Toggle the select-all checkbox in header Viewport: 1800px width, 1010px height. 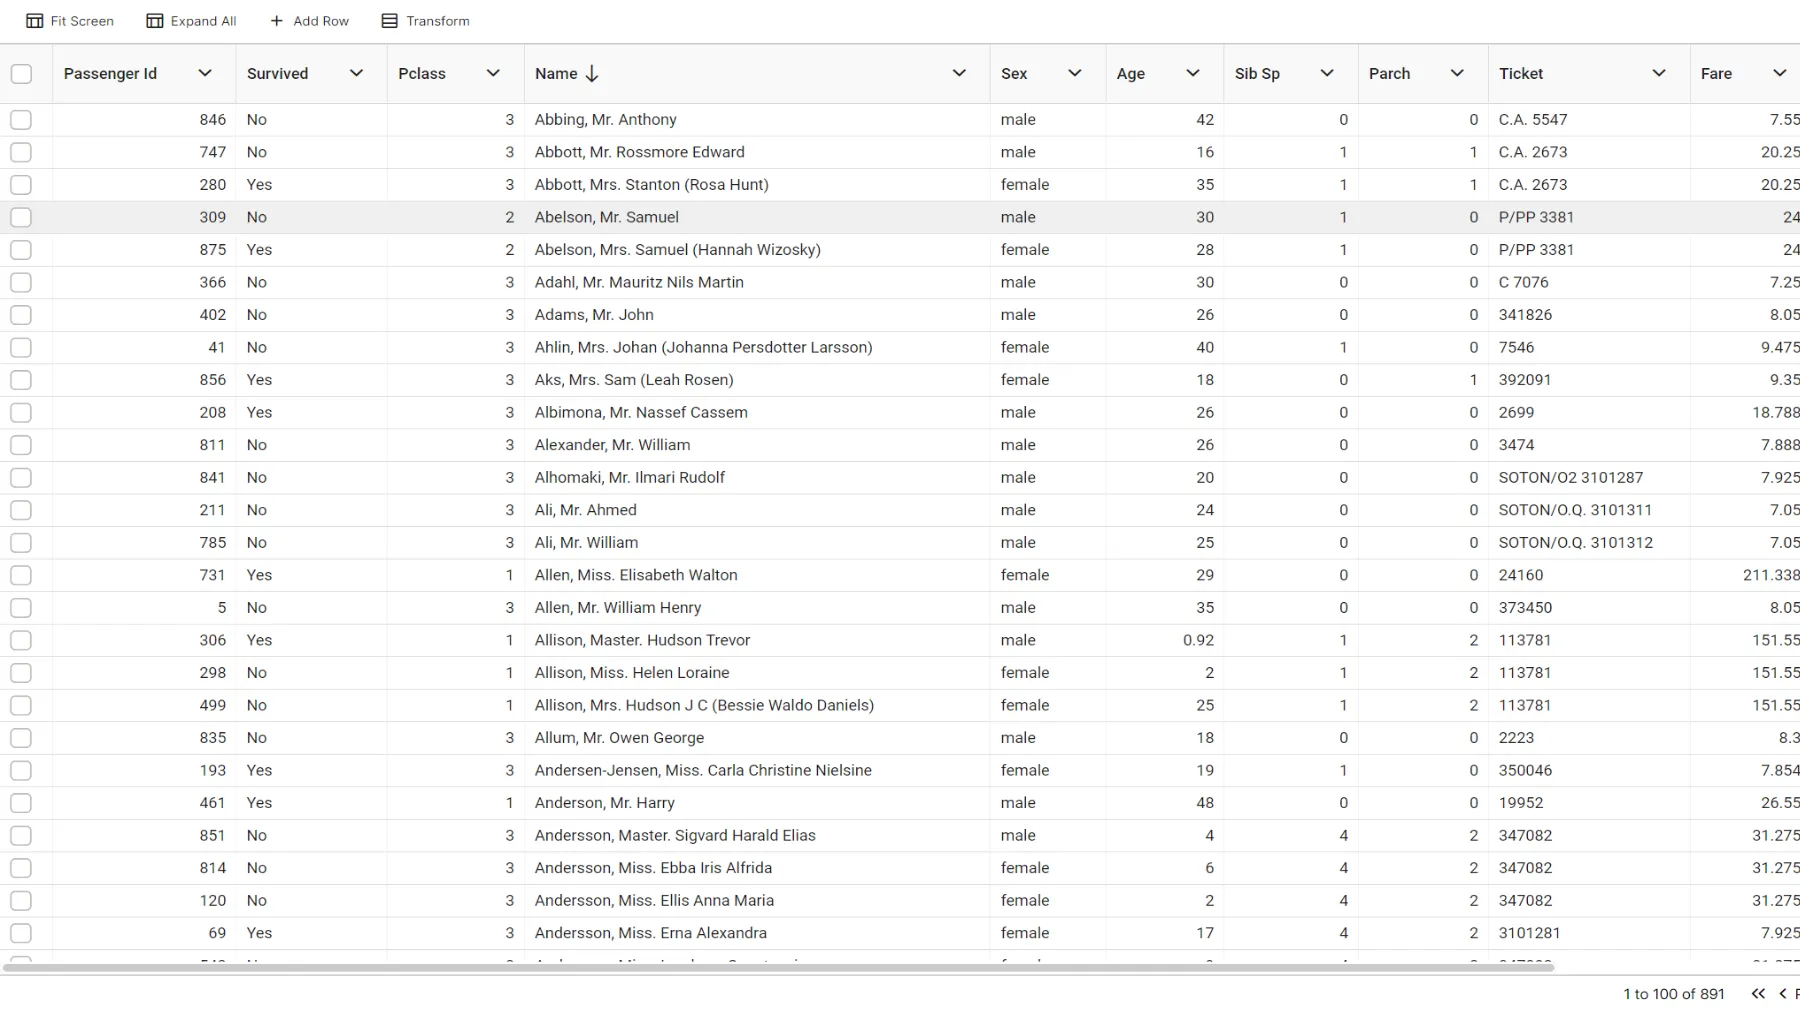click(21, 73)
